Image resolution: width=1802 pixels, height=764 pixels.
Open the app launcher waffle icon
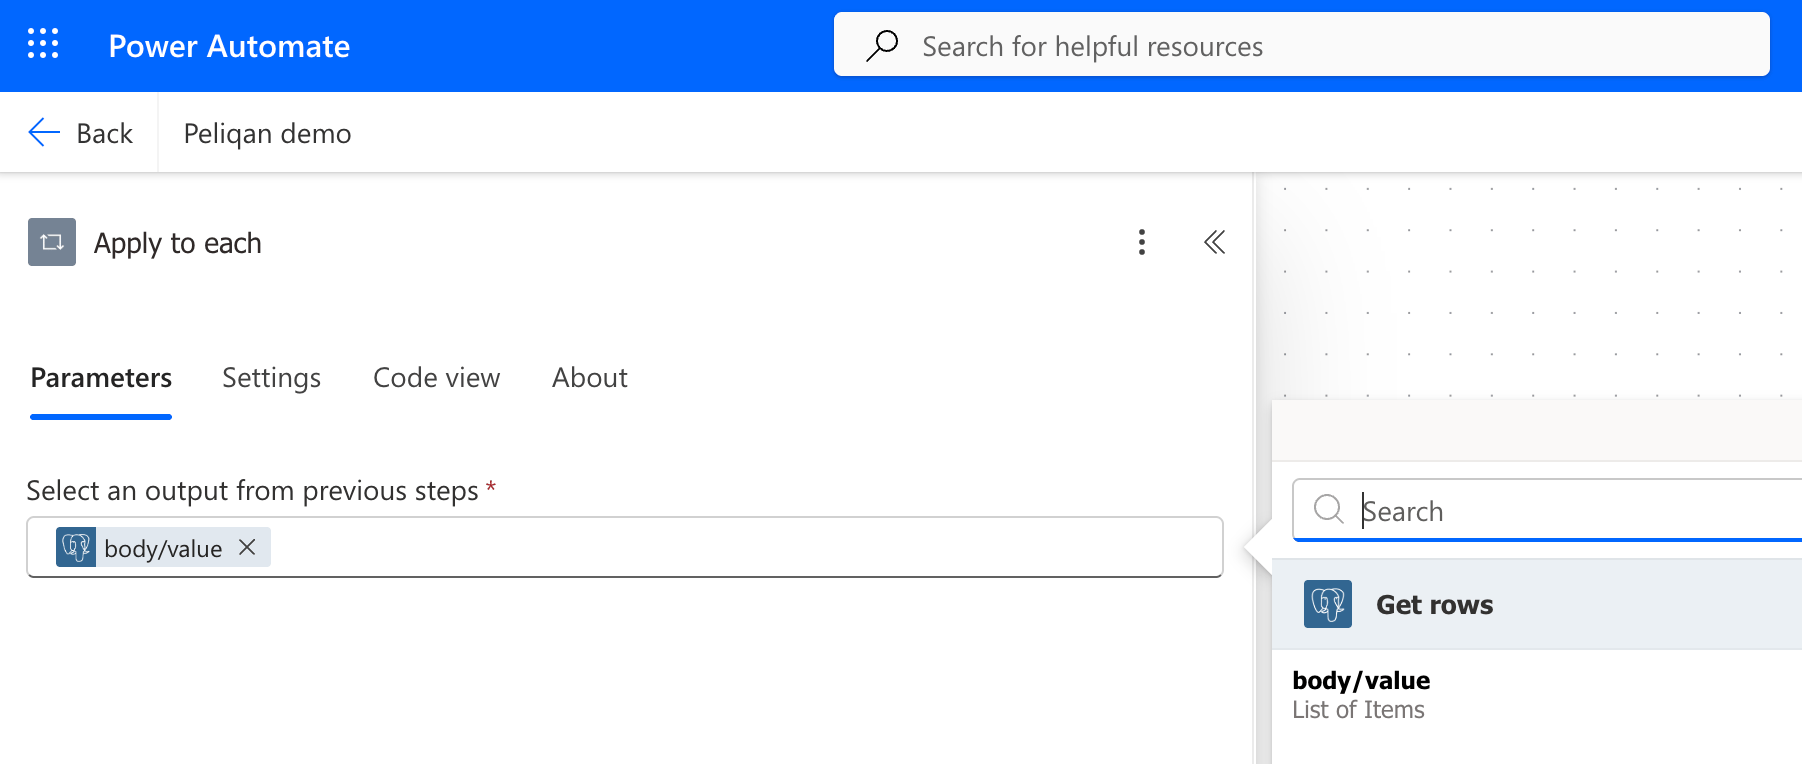point(43,44)
